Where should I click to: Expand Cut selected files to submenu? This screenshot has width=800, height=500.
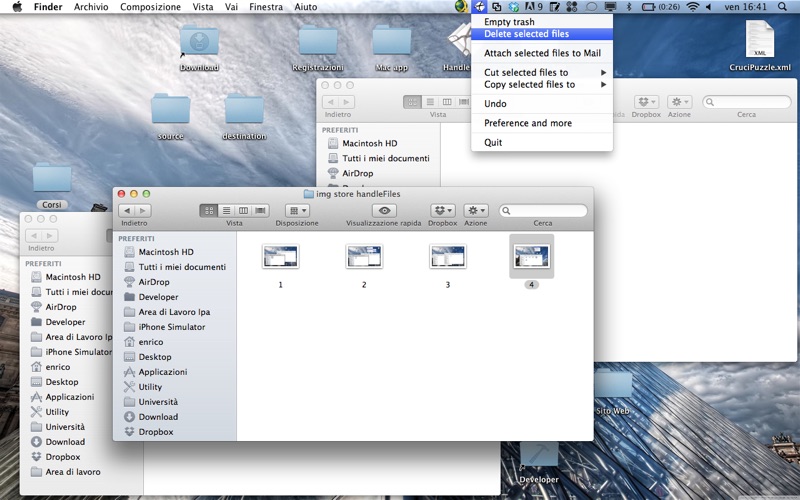coord(542,72)
